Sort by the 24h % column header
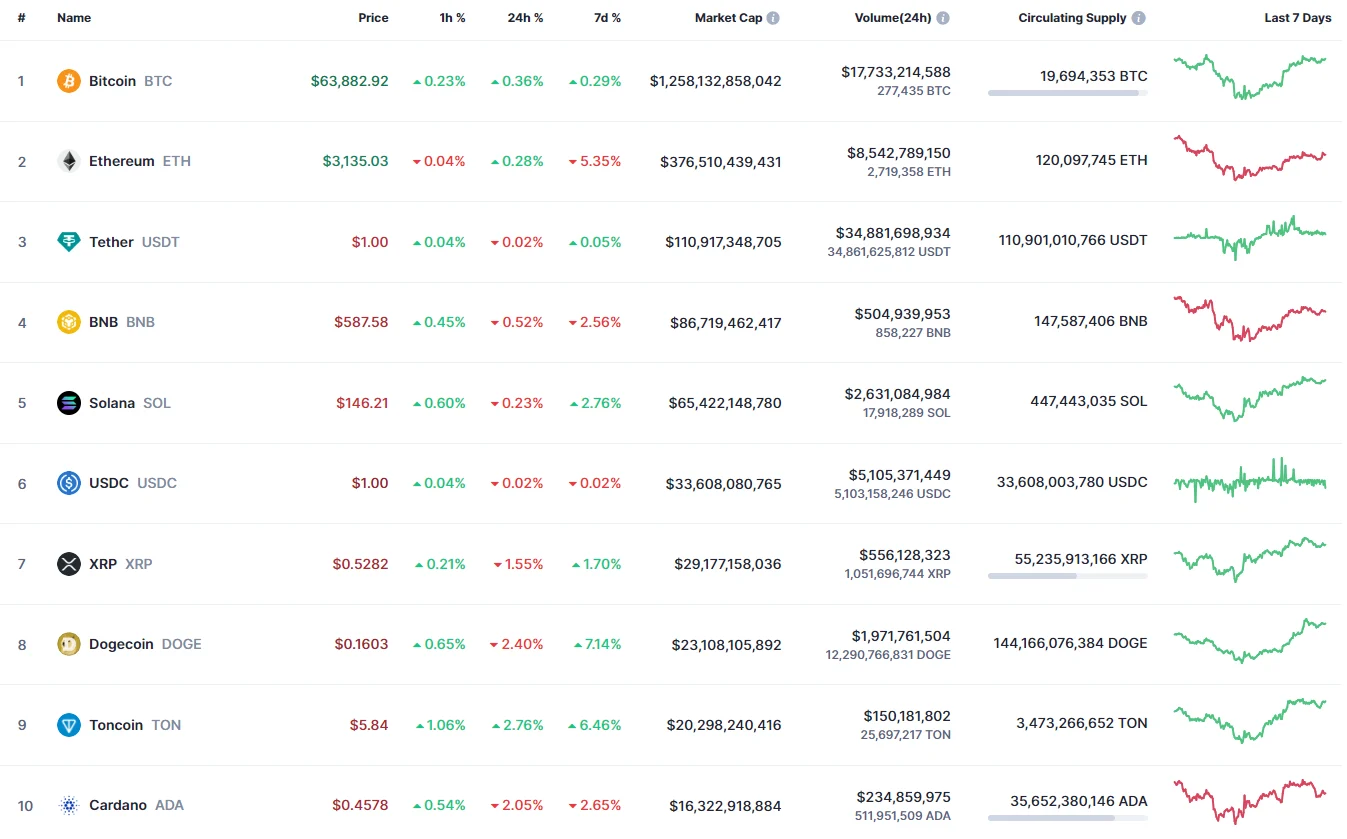This screenshot has width=1347, height=839. [x=525, y=18]
